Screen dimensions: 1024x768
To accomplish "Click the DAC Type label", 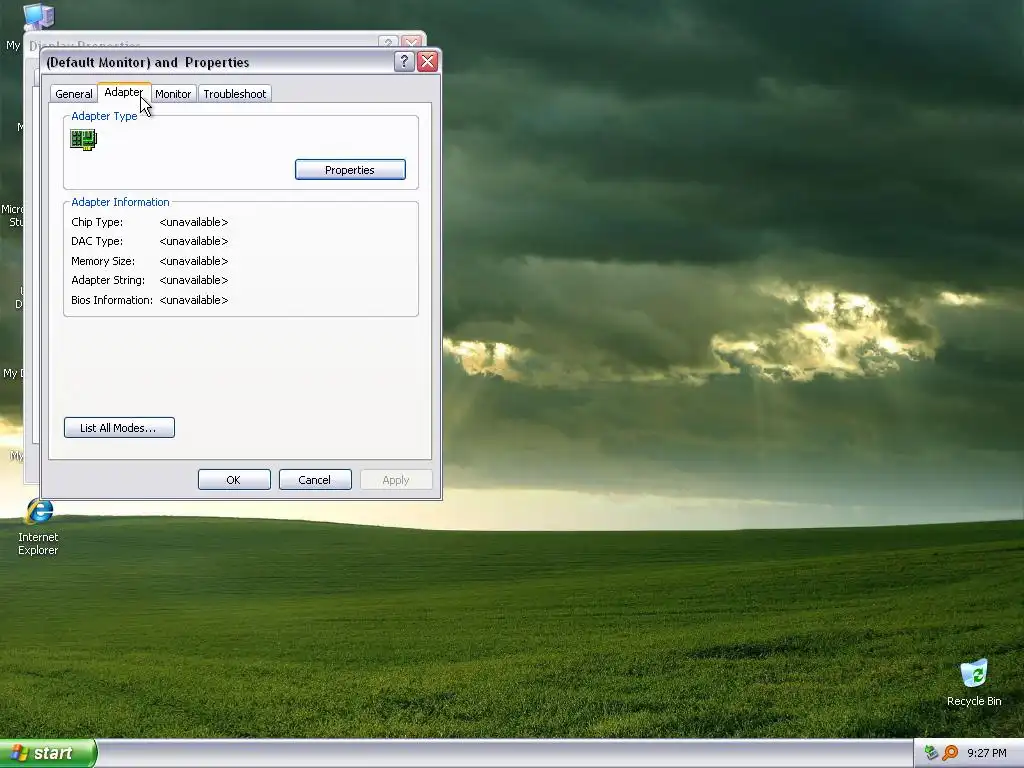I will coord(97,241).
